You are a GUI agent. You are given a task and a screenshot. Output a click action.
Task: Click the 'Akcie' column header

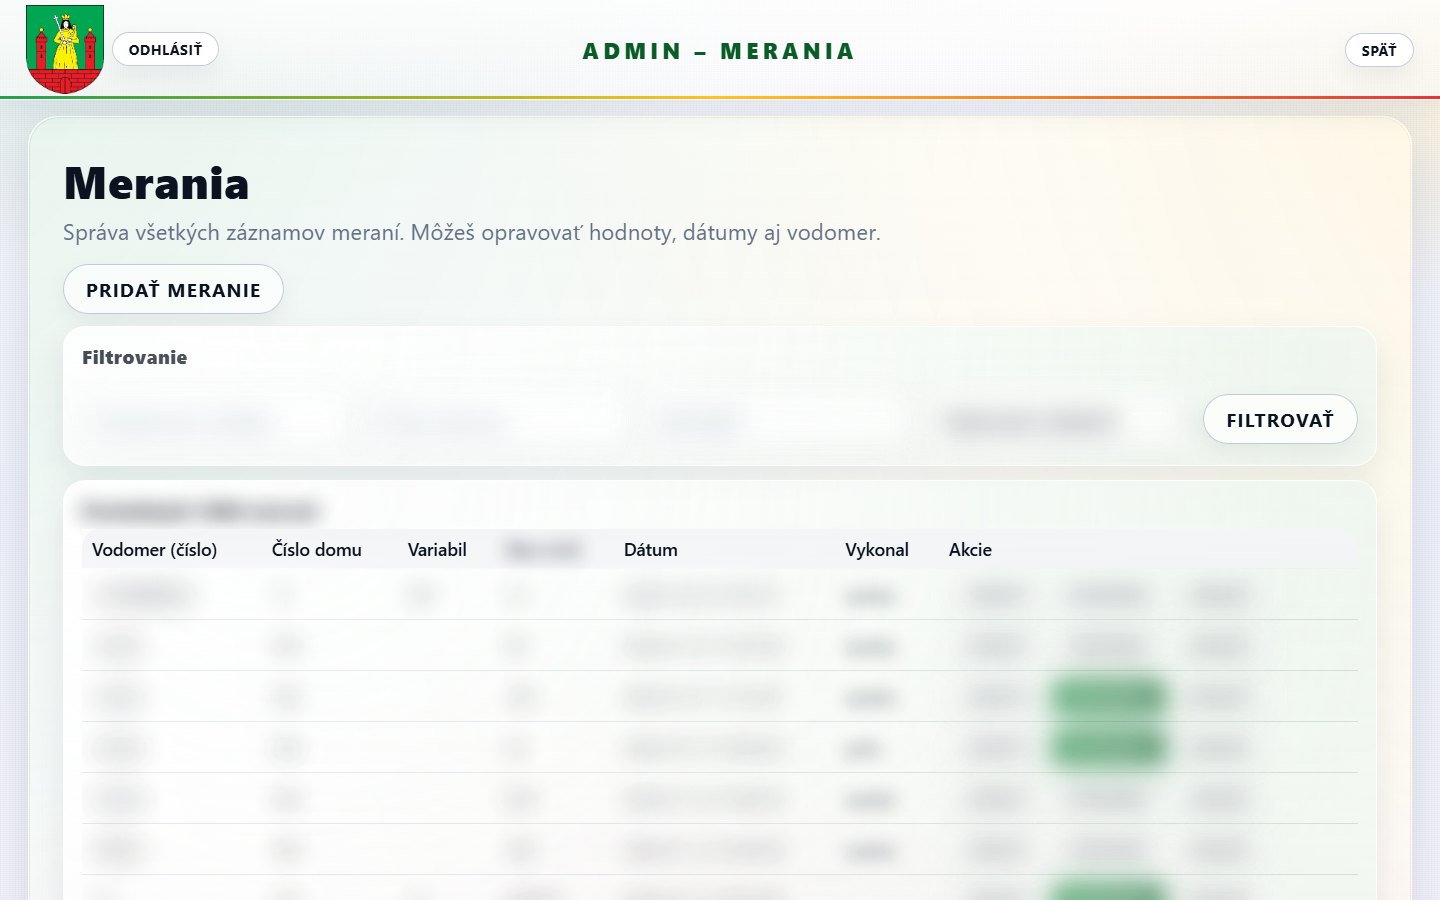click(x=970, y=550)
